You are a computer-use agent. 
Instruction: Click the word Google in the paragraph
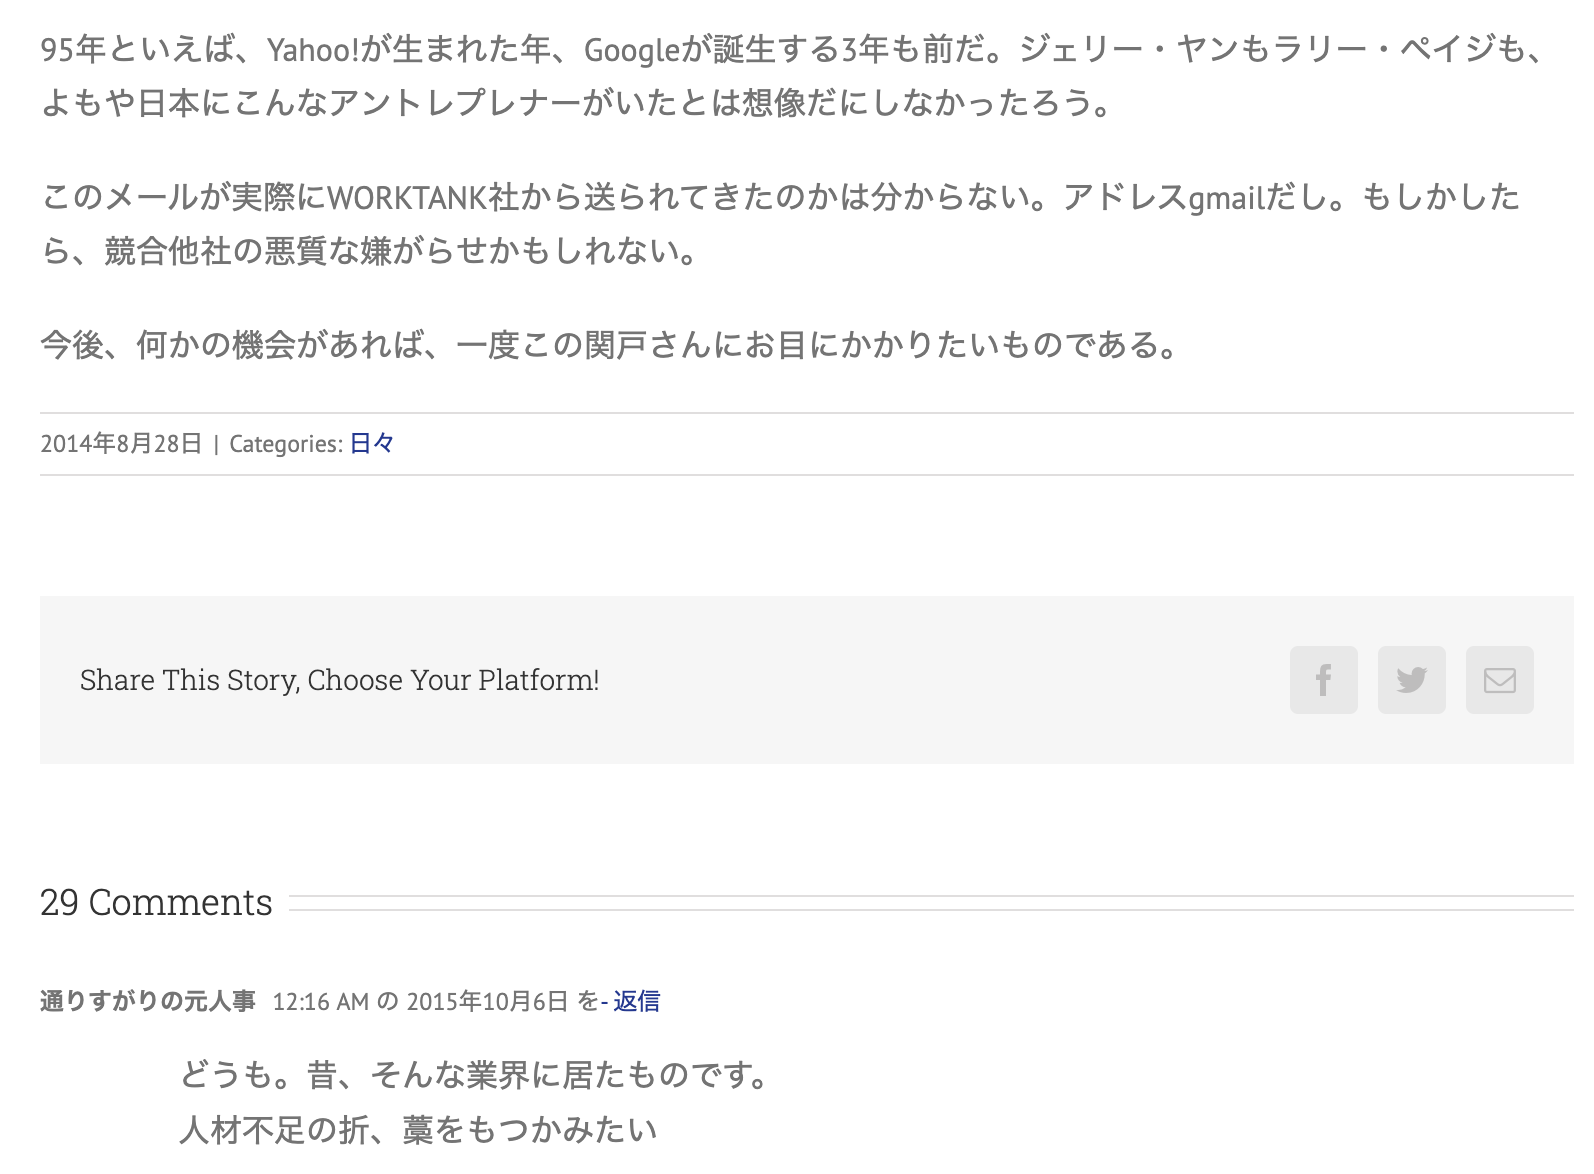[x=631, y=49]
